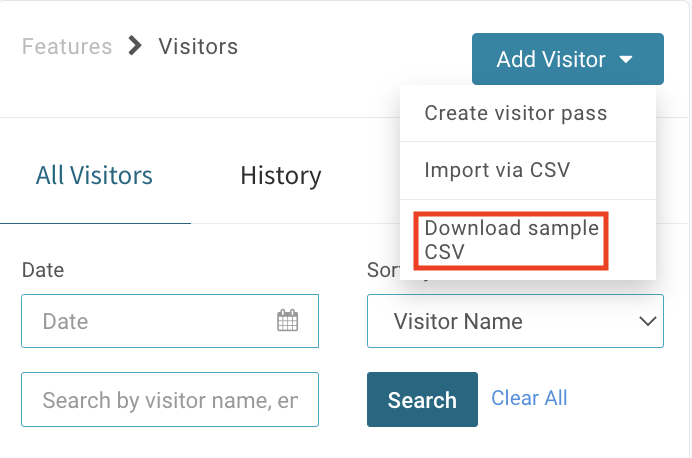Open the Add Visitor dropdown button

(x=568, y=59)
